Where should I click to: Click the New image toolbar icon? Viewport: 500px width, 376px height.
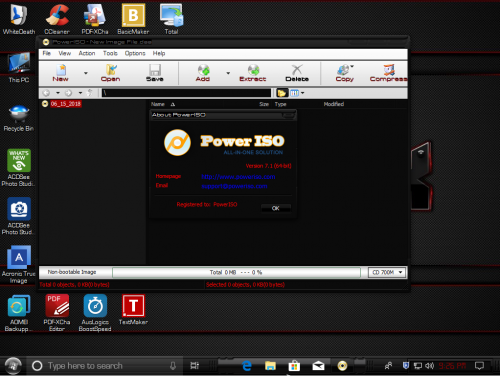(61, 73)
